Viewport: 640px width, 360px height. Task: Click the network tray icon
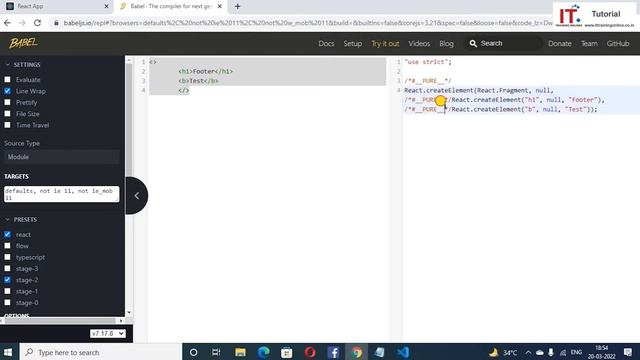coord(563,352)
